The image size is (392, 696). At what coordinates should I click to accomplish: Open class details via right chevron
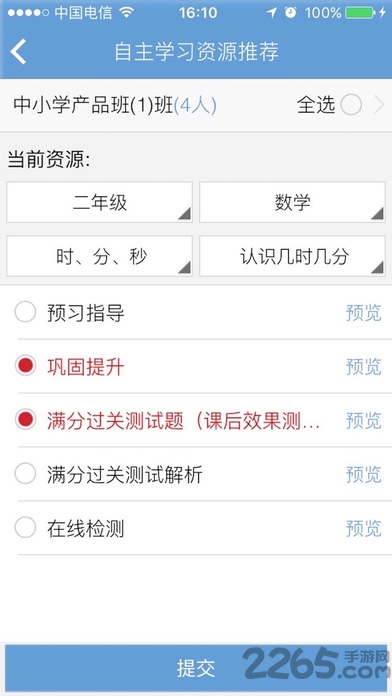tap(379, 105)
